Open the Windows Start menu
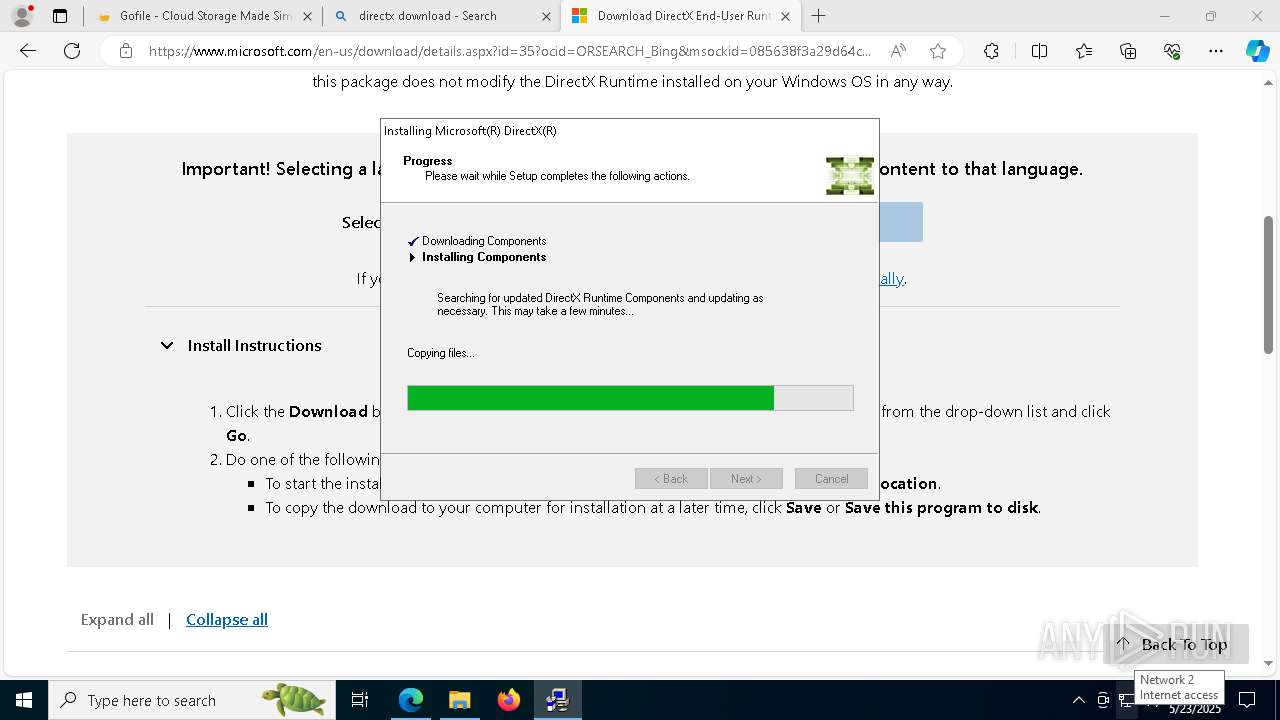1280x720 pixels. [x=24, y=700]
